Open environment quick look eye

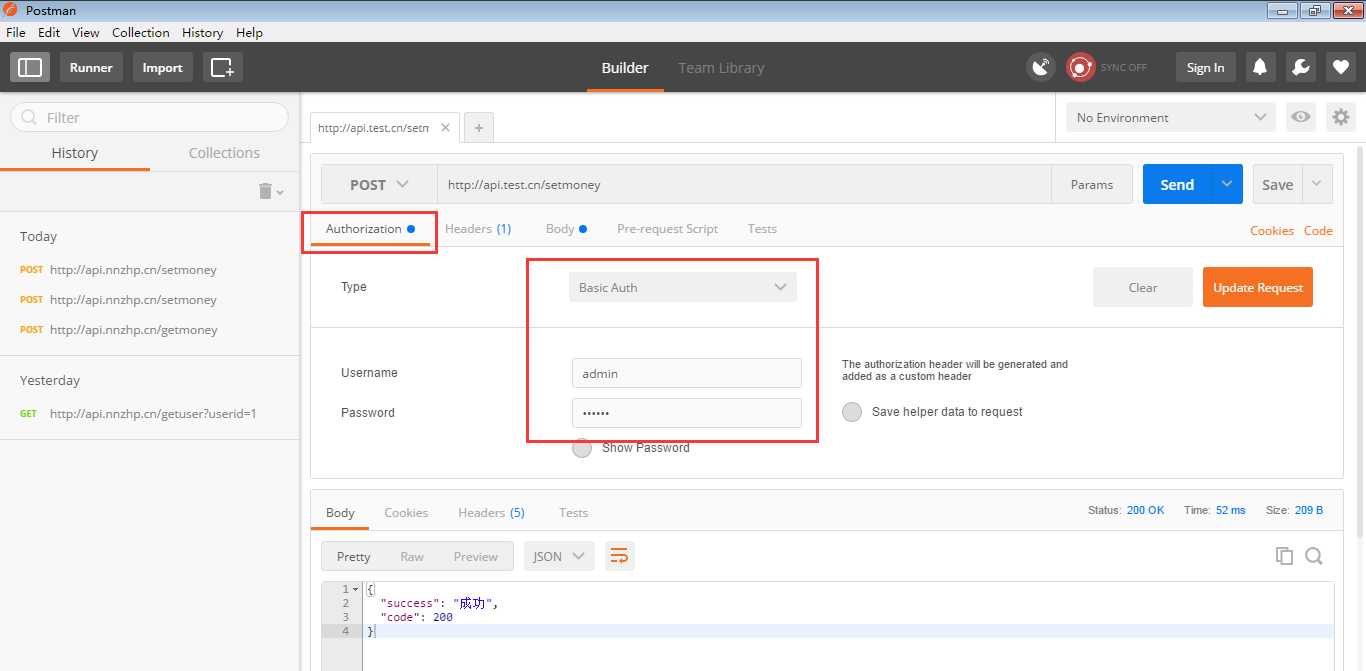[x=1300, y=117]
